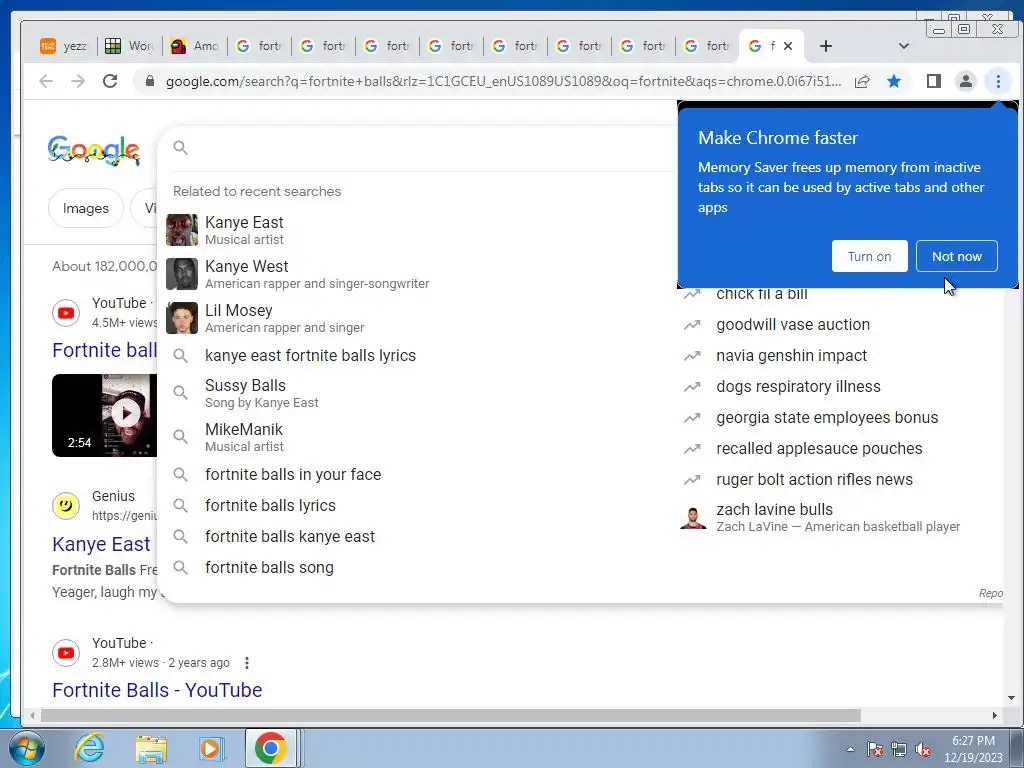
Task: Click the bookmark star icon
Action: coord(894,81)
